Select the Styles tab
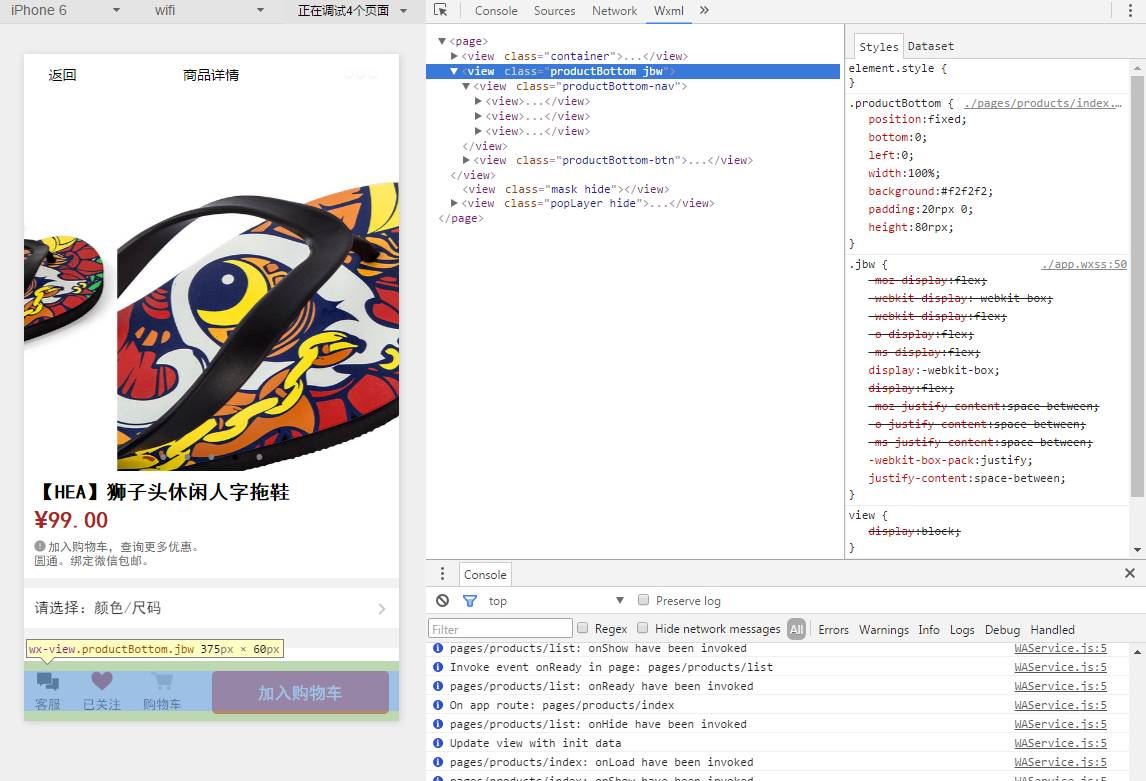The image size is (1146, 781). pyautogui.click(x=879, y=46)
